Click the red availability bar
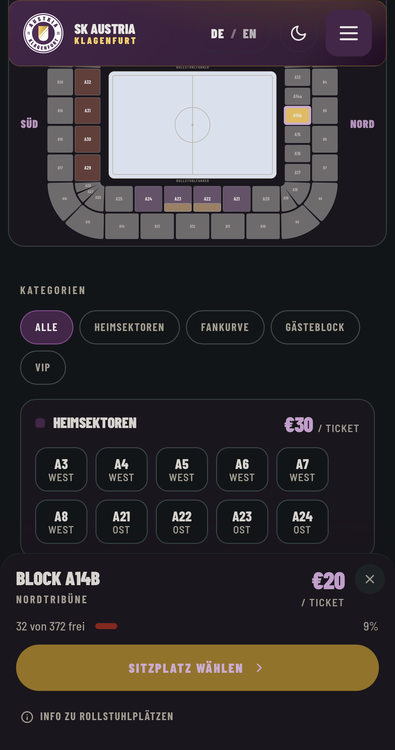The width and height of the screenshot is (395, 750). tap(106, 626)
